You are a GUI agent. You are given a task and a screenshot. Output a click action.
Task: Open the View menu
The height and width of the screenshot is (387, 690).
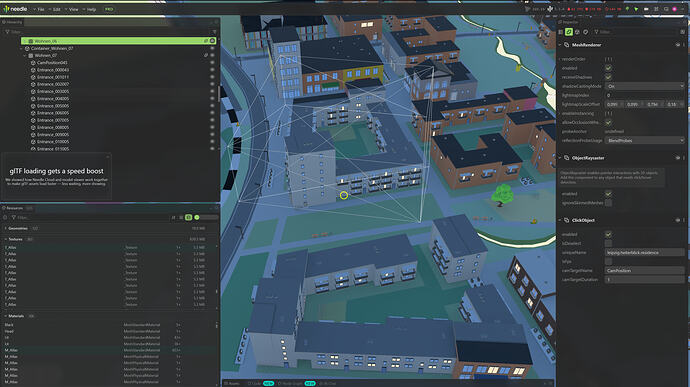click(x=73, y=9)
